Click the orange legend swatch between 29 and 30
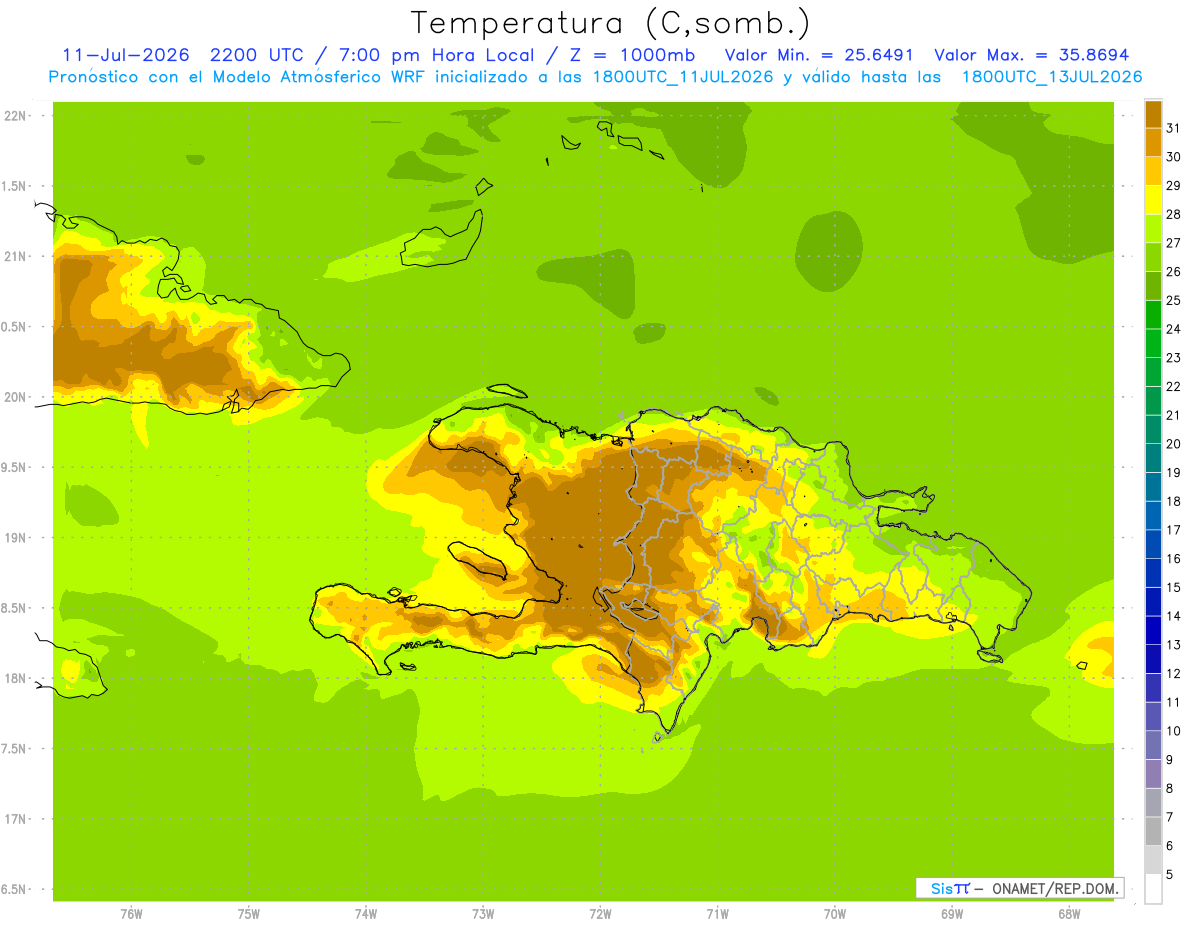The width and height of the screenshot is (1200, 927). pyautogui.click(x=1153, y=171)
